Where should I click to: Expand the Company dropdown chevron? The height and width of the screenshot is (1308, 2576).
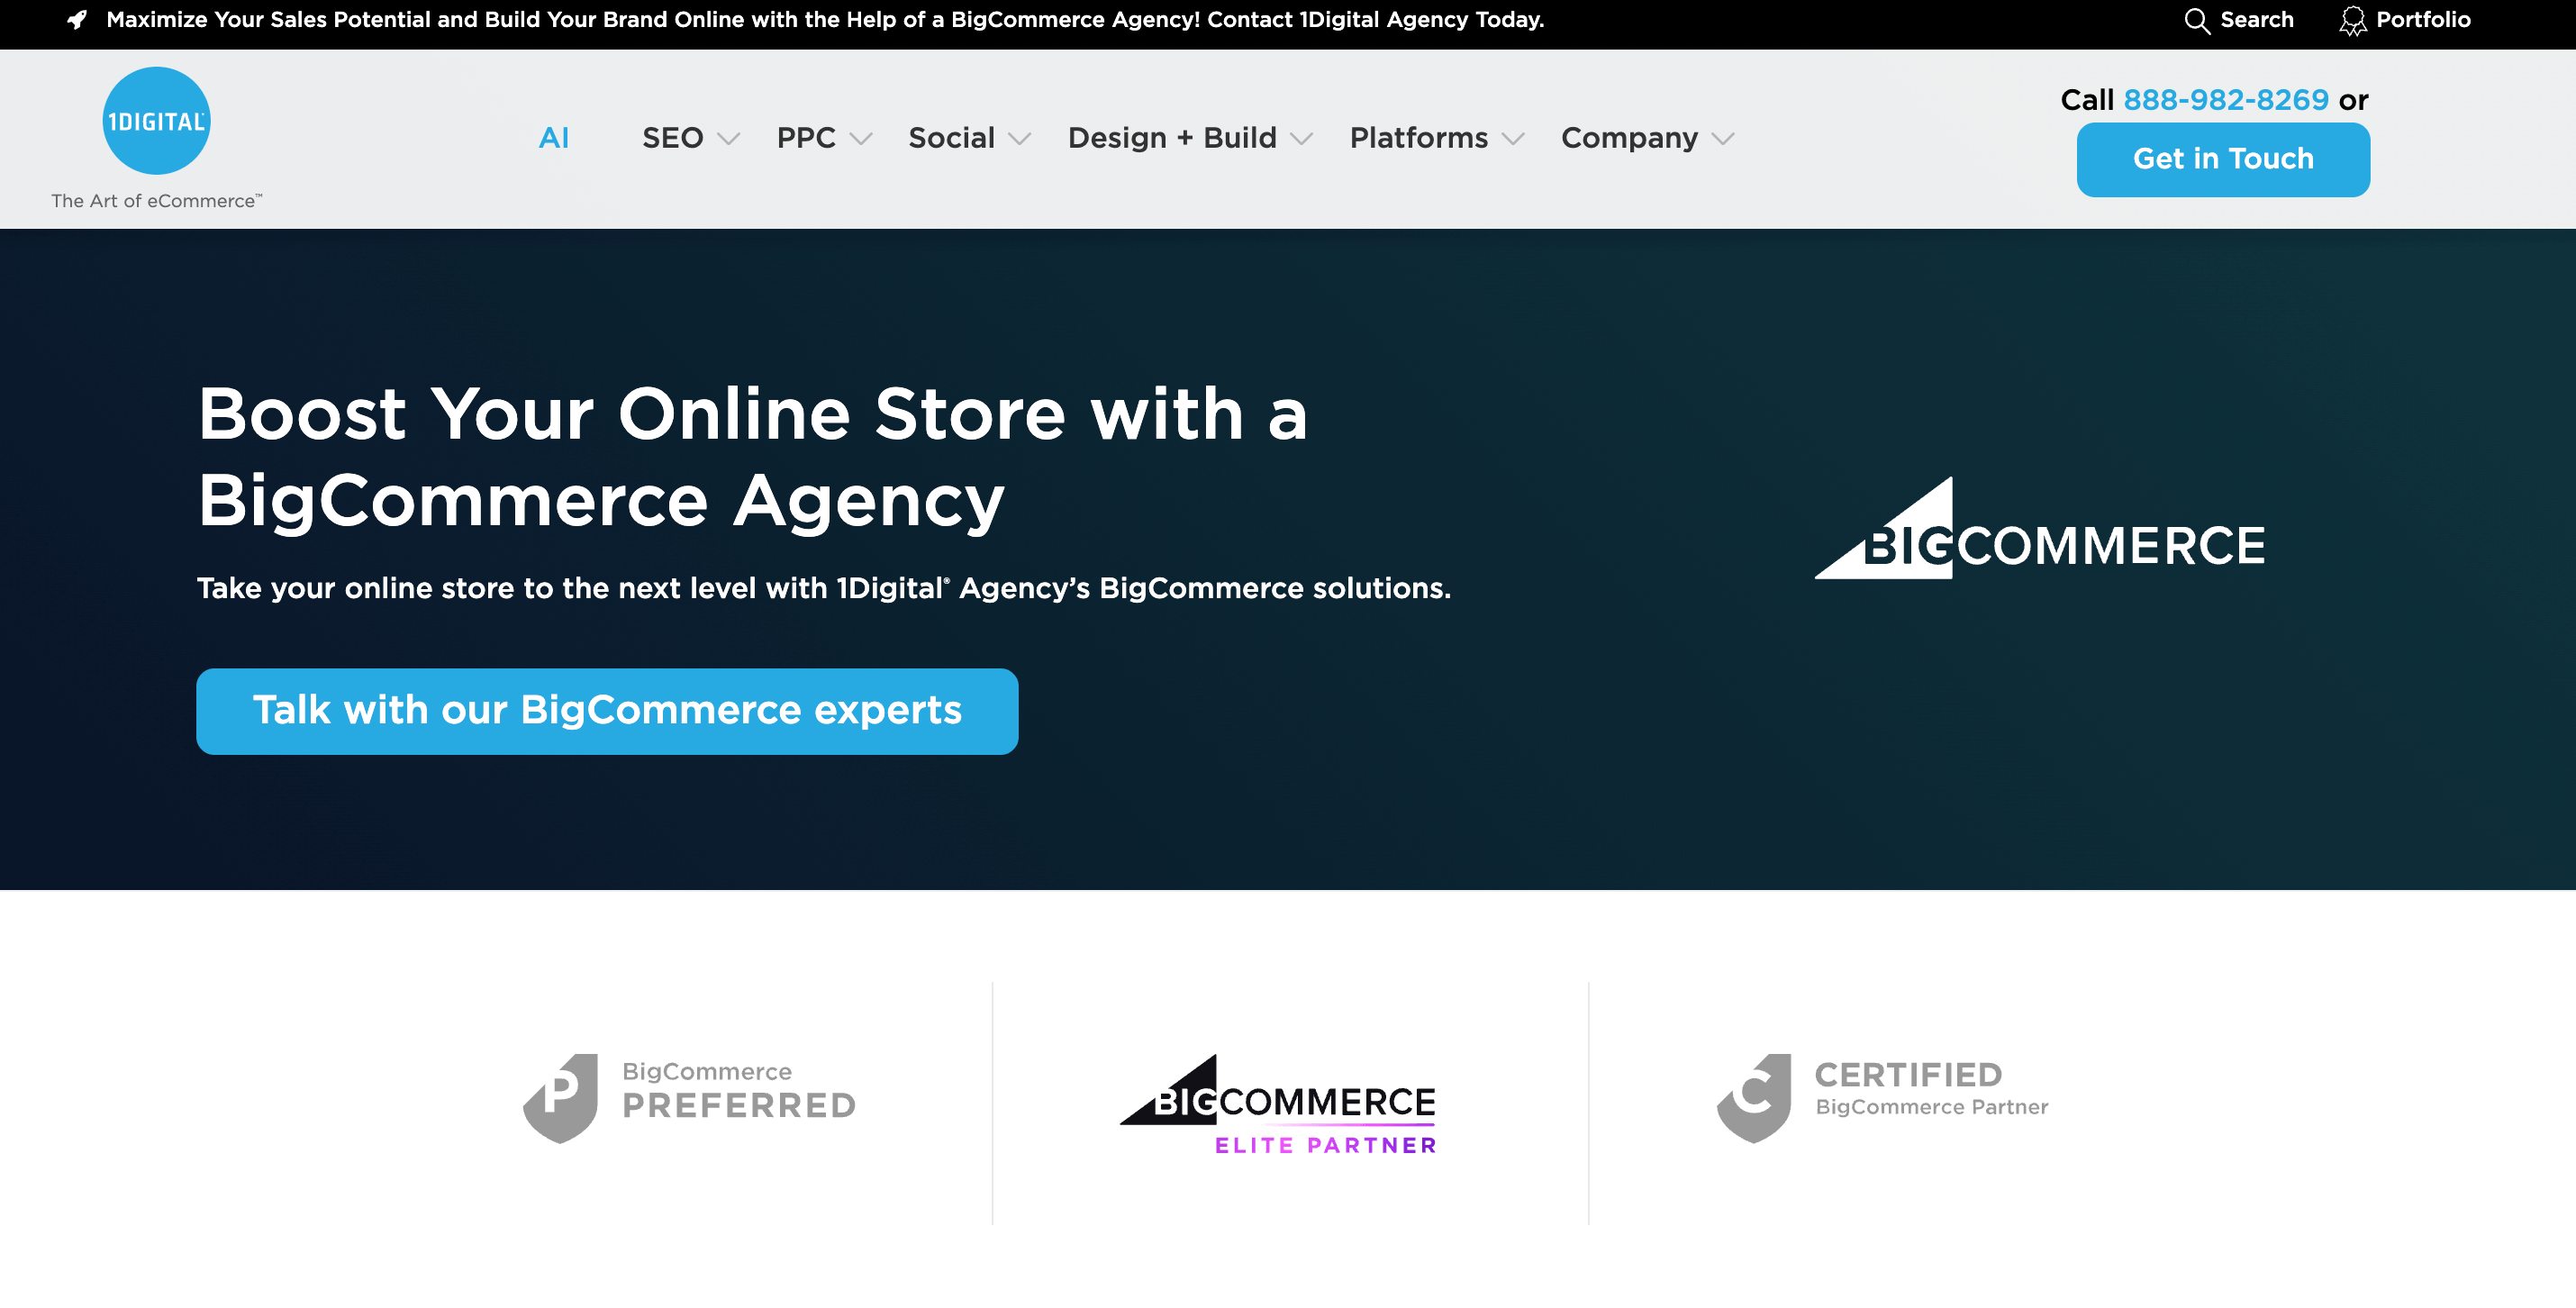tap(1722, 139)
